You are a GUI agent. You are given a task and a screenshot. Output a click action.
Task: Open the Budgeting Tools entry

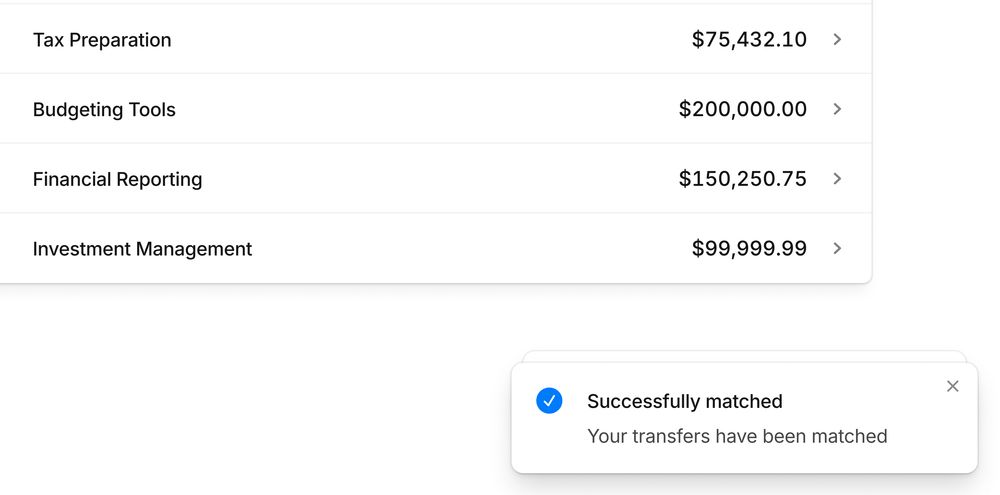tap(436, 108)
